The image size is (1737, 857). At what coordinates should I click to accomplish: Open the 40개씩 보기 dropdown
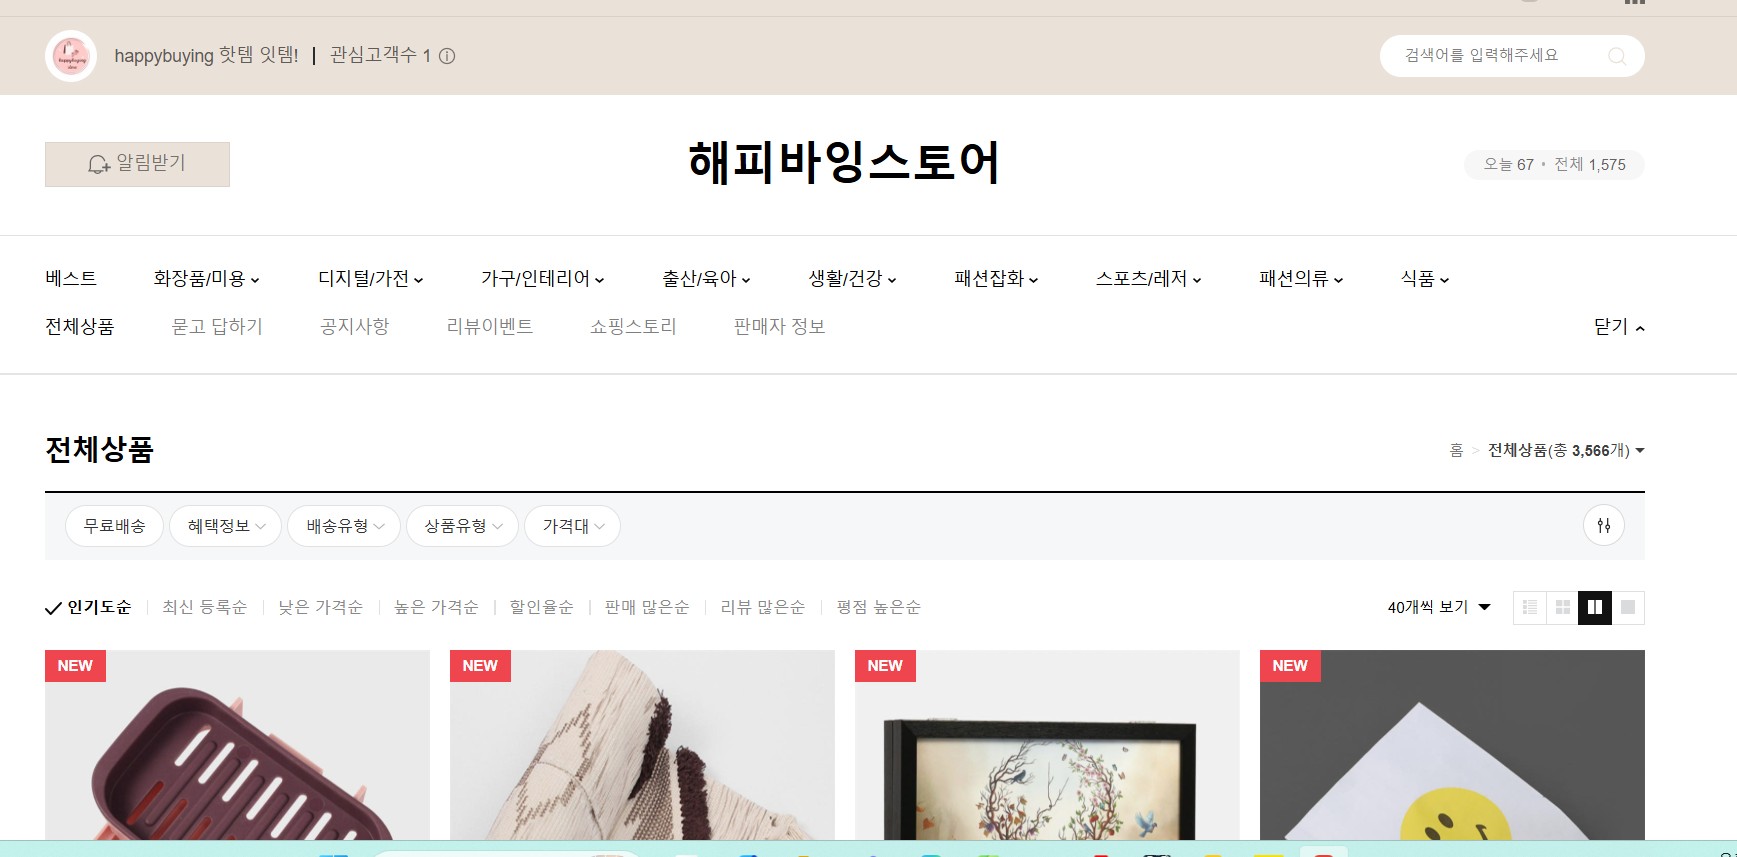(1439, 607)
